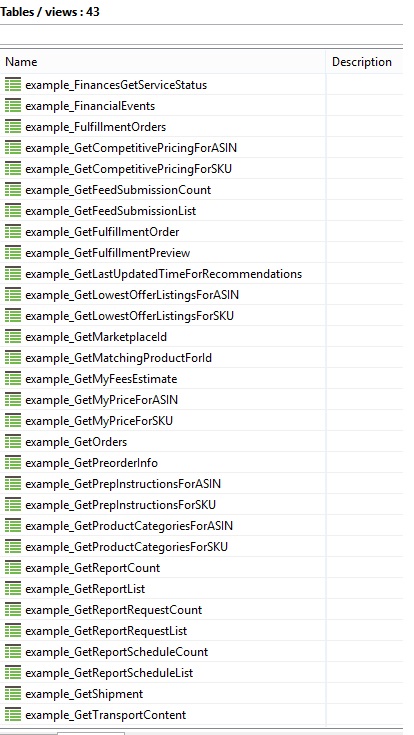Select example_GetLowestOfferListingsForSKU row
Screen dimensions: 414x735
[163, 316]
